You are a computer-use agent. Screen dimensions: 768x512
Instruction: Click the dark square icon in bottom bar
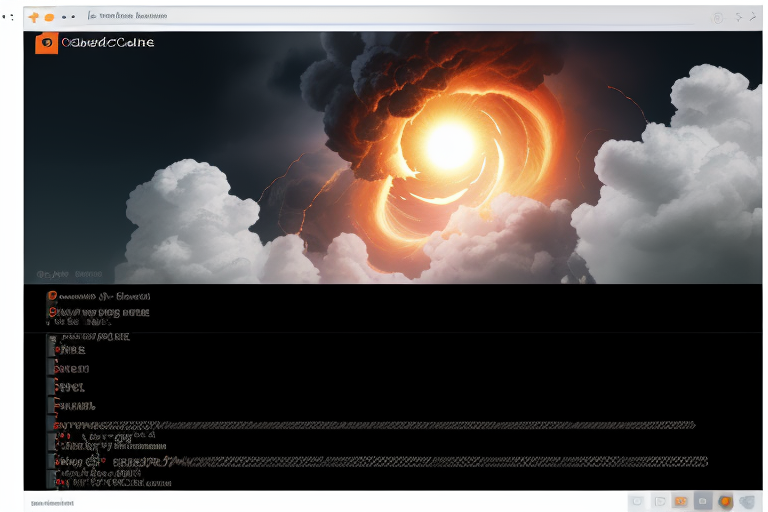703,501
